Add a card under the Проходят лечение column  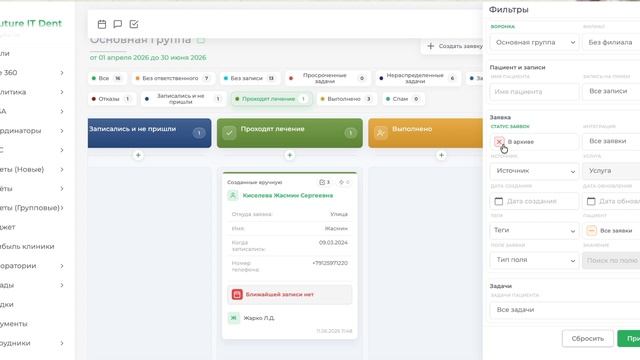pyautogui.click(x=289, y=155)
